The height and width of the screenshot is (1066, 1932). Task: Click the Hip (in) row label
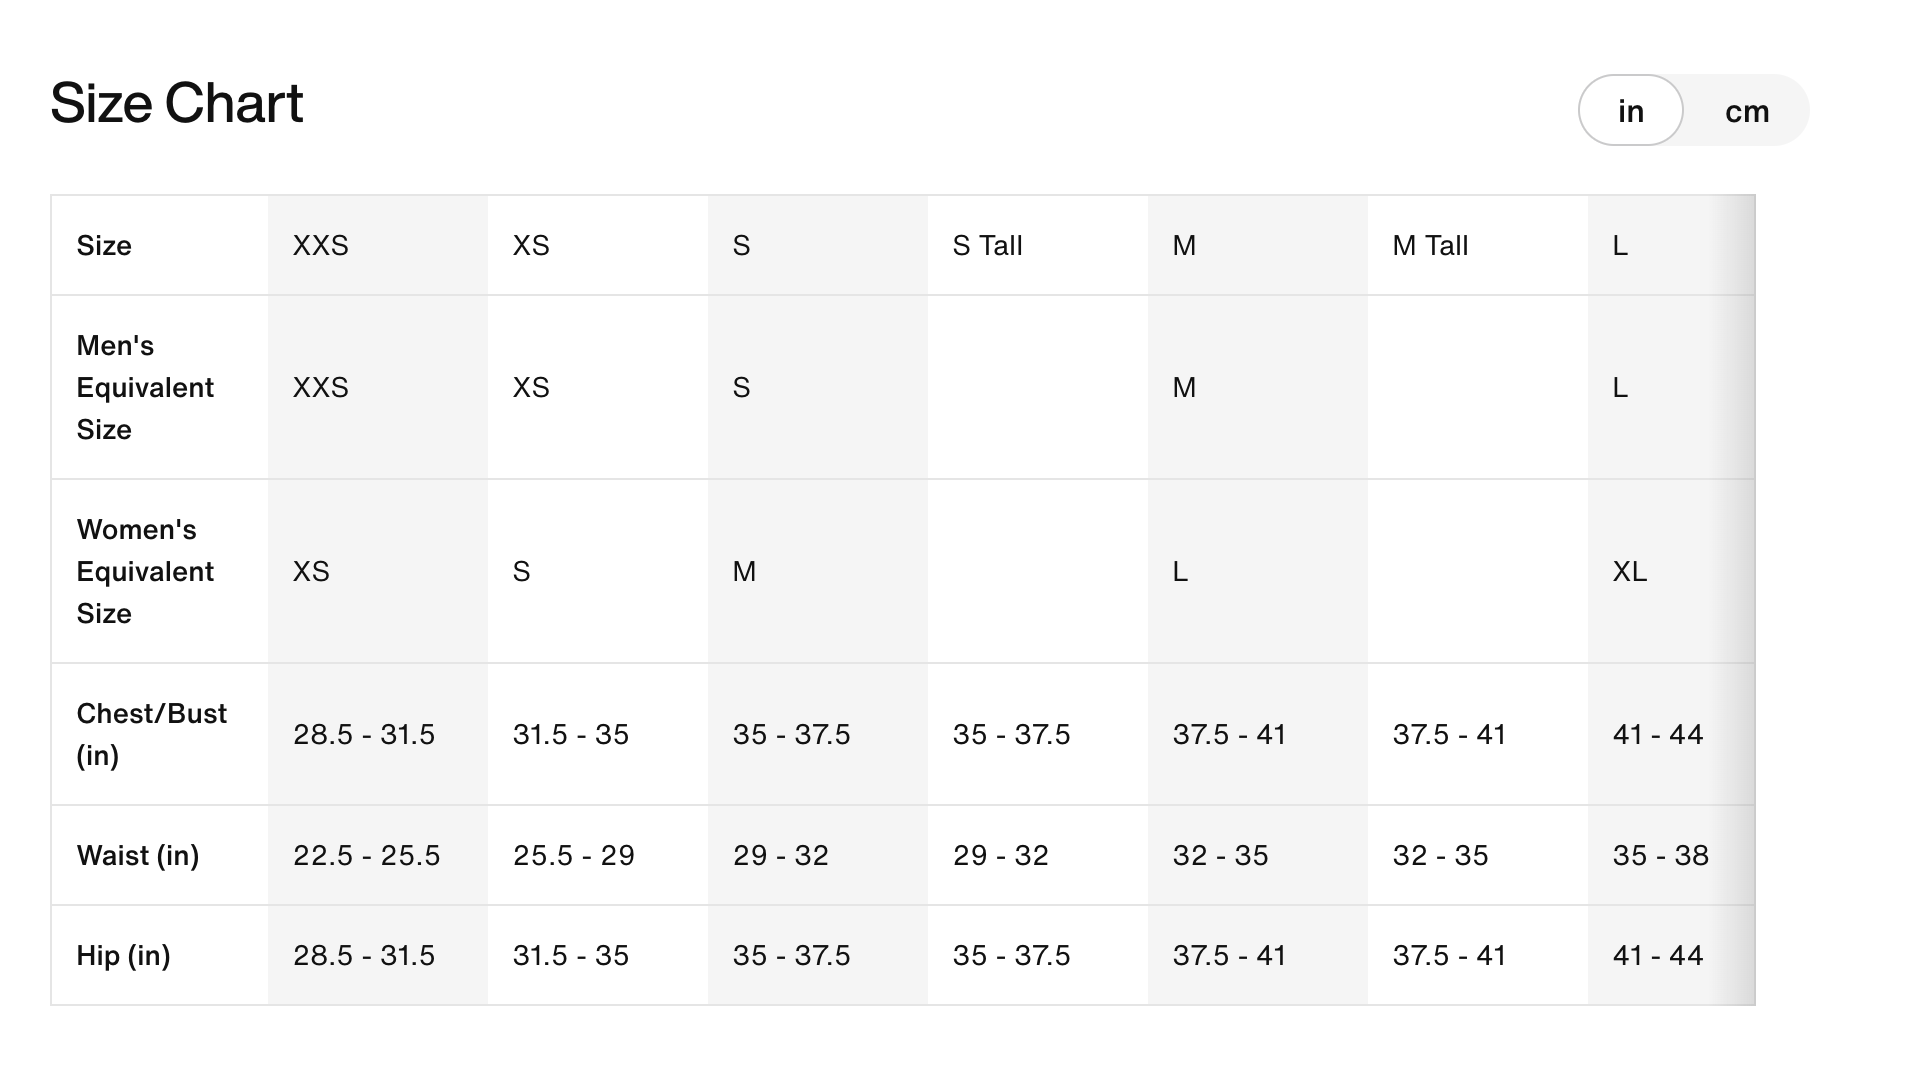(123, 956)
